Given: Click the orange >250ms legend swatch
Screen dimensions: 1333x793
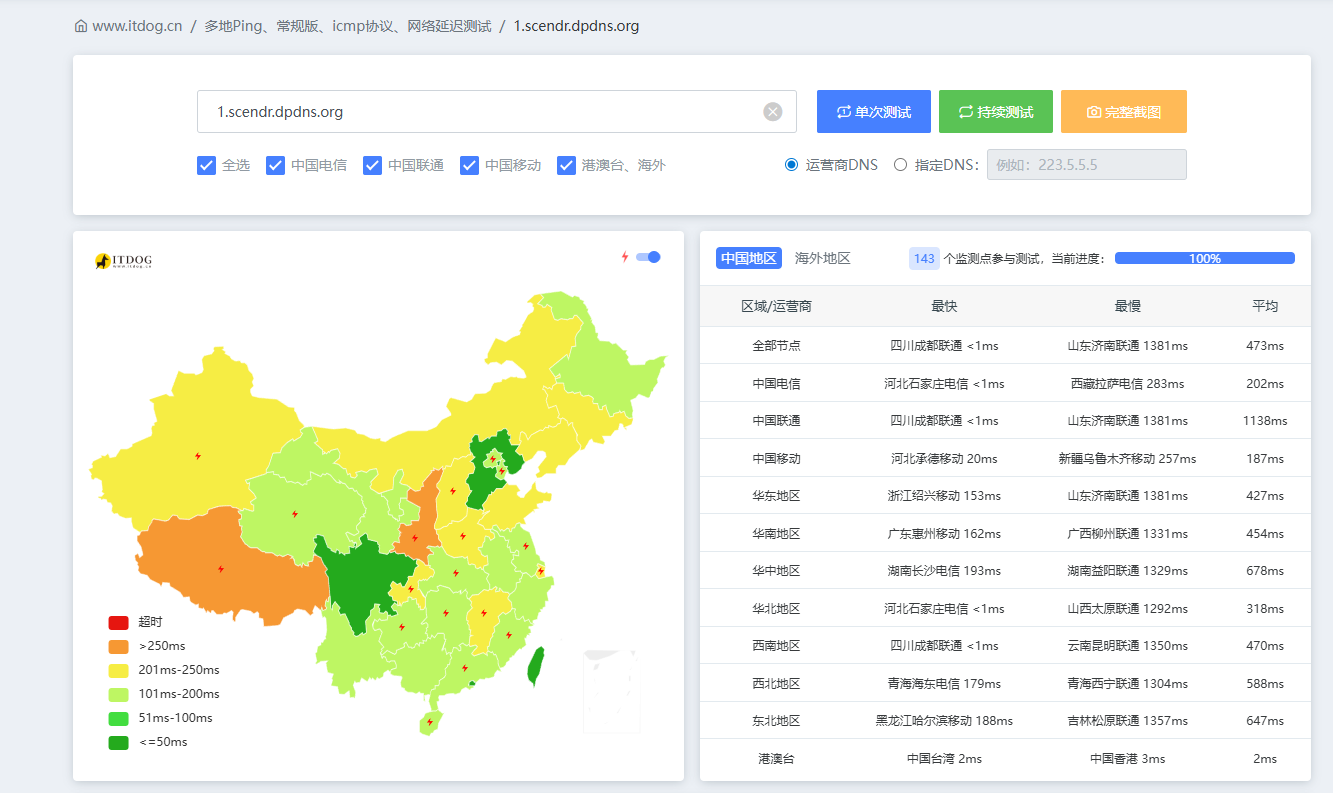Looking at the screenshot, I should [x=119, y=646].
